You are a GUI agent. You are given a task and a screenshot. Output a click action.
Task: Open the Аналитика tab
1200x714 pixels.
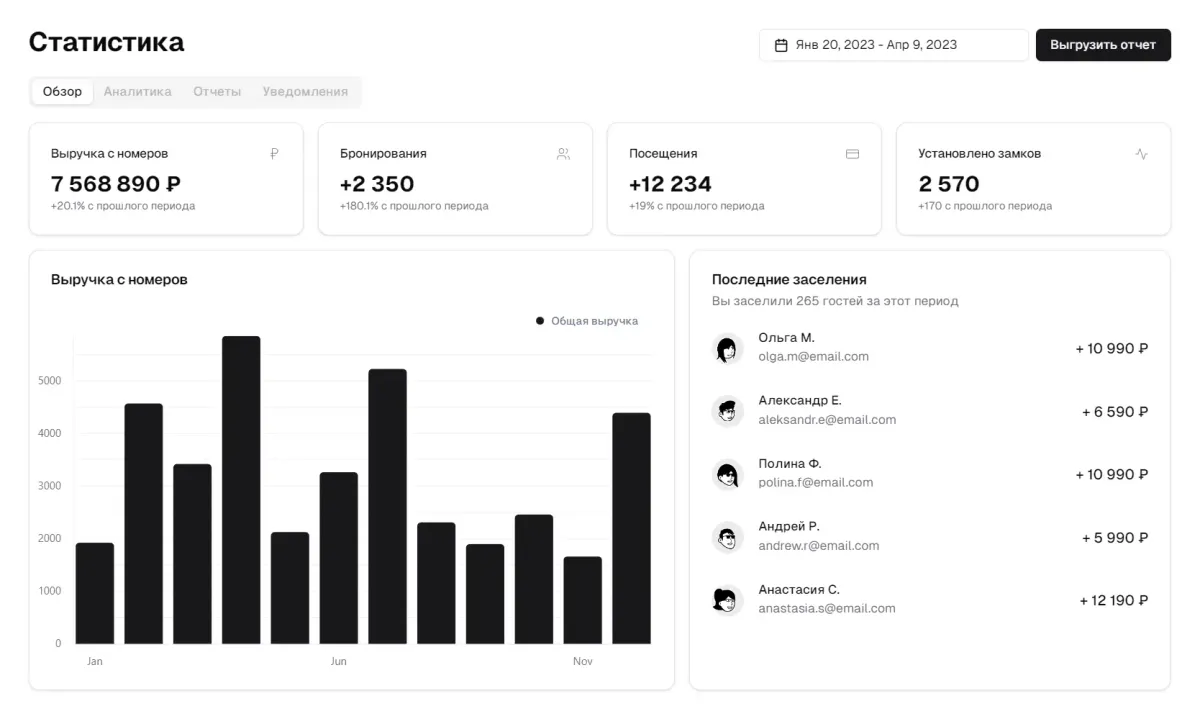tap(137, 92)
